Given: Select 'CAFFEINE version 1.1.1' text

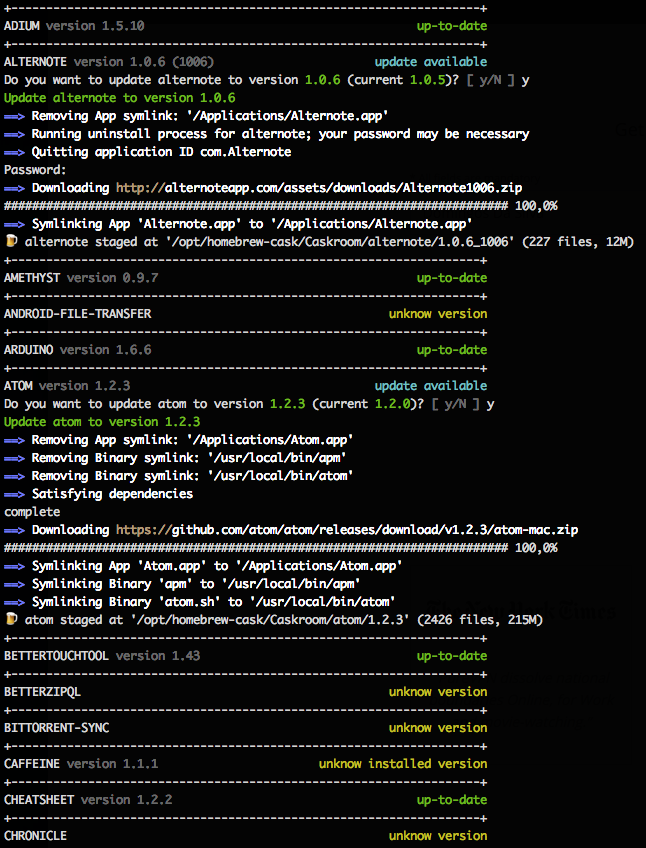Looking at the screenshot, I should (x=81, y=764).
